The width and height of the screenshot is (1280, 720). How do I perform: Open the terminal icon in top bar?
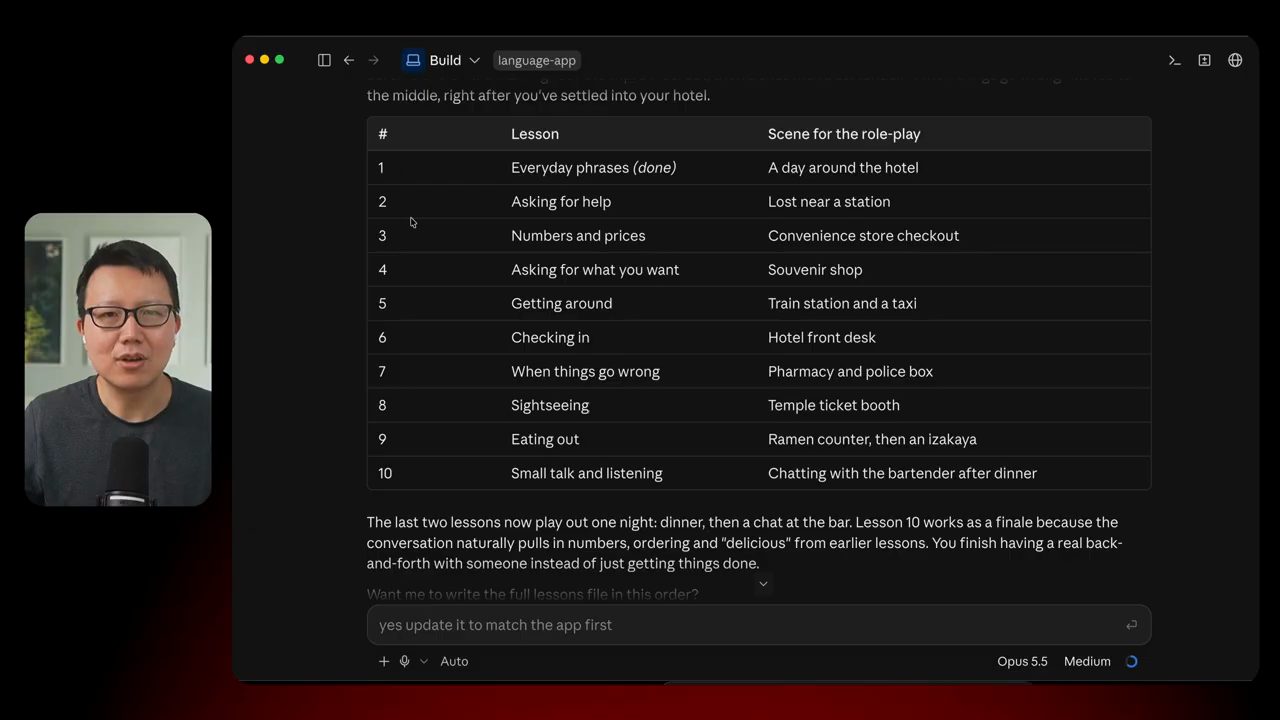[1175, 60]
